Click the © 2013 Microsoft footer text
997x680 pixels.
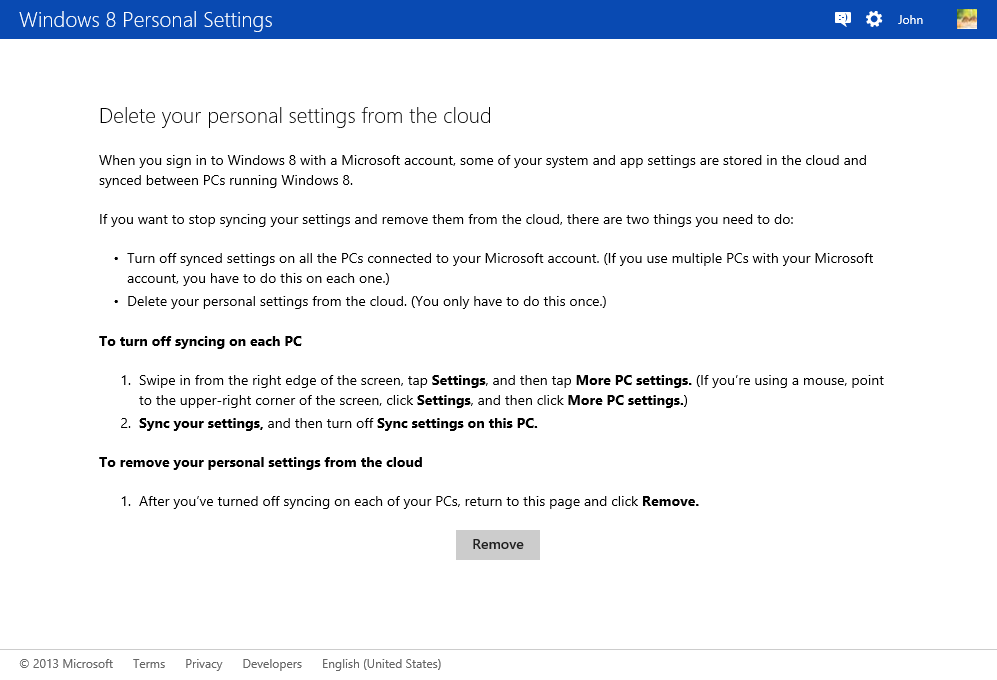pyautogui.click(x=66, y=663)
